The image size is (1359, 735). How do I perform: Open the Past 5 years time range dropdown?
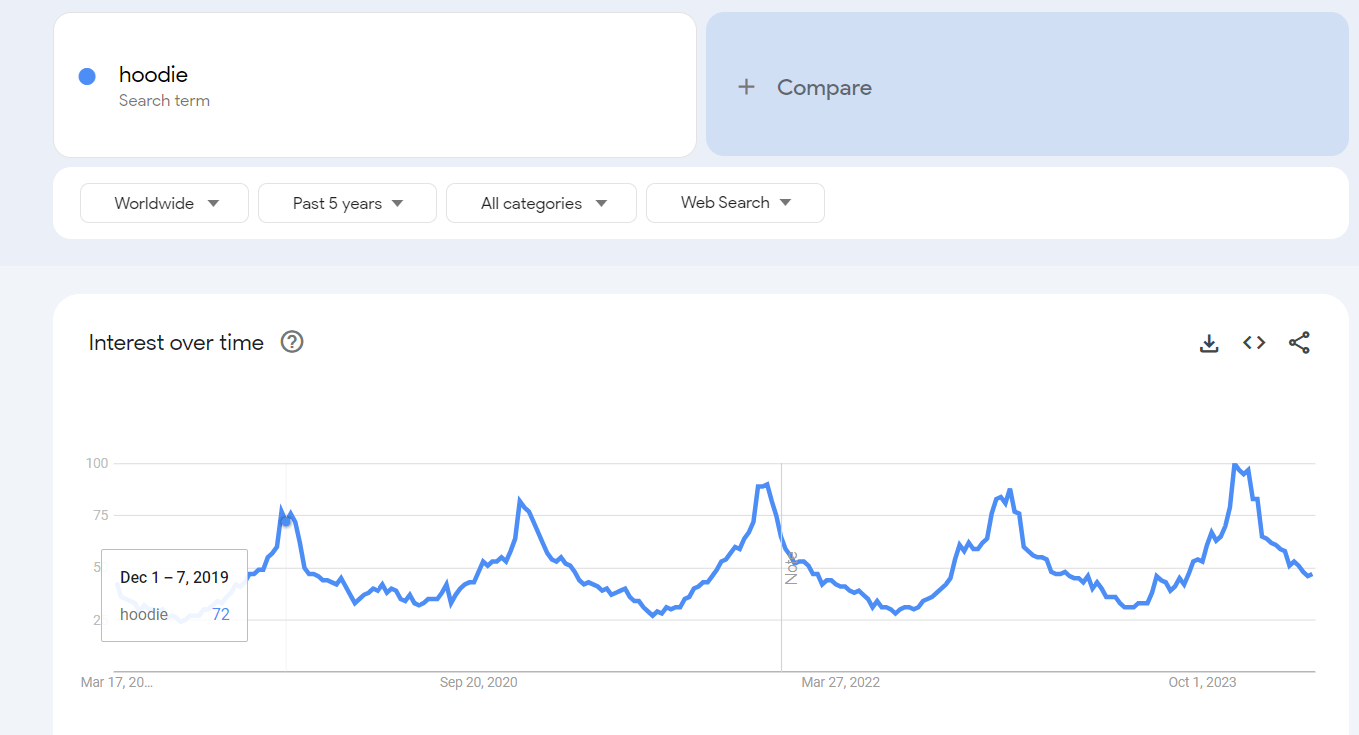pos(346,202)
